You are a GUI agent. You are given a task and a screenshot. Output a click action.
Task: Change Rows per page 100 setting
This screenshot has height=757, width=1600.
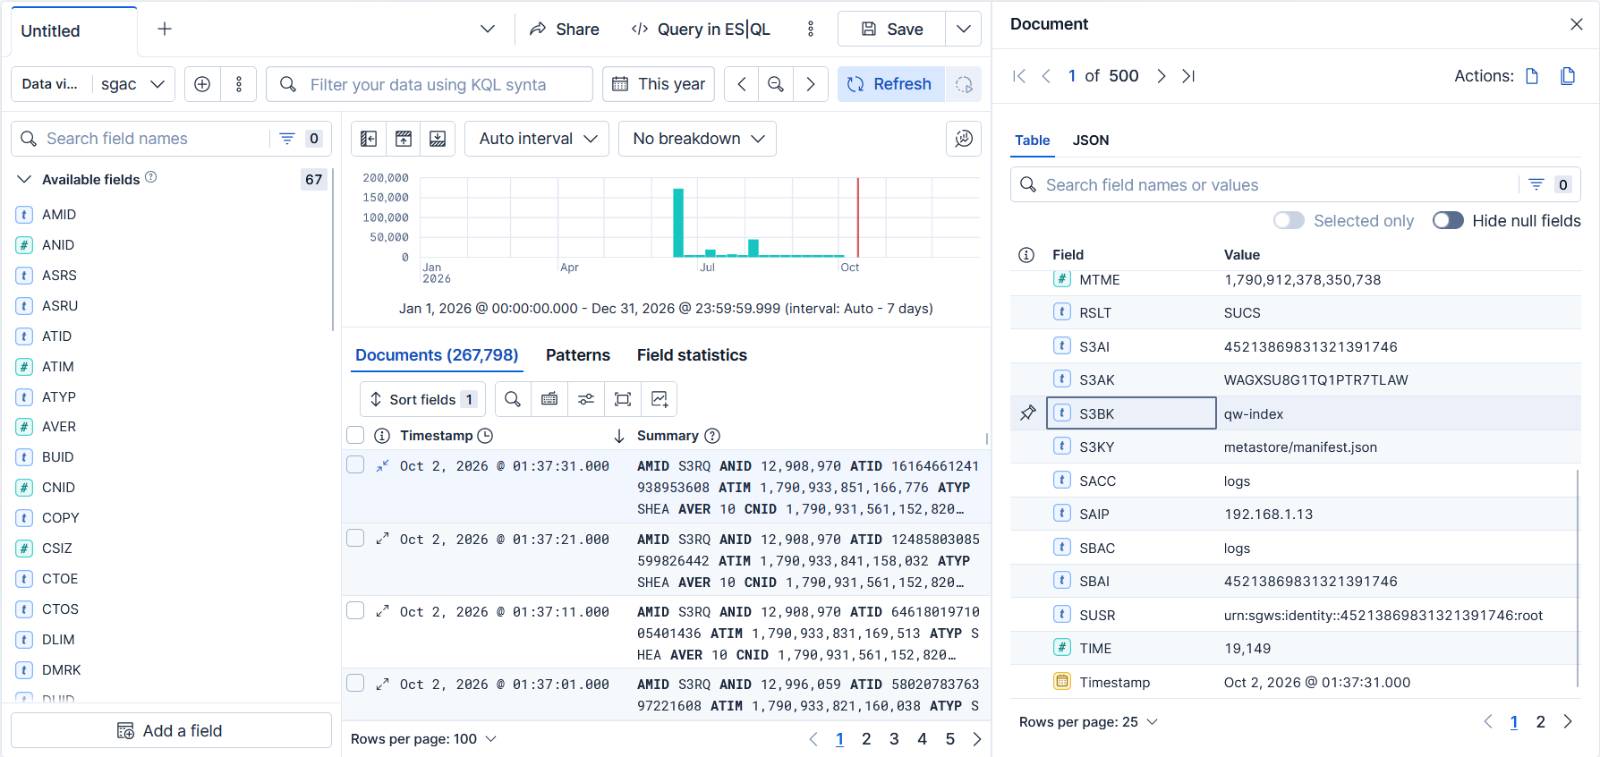point(423,739)
